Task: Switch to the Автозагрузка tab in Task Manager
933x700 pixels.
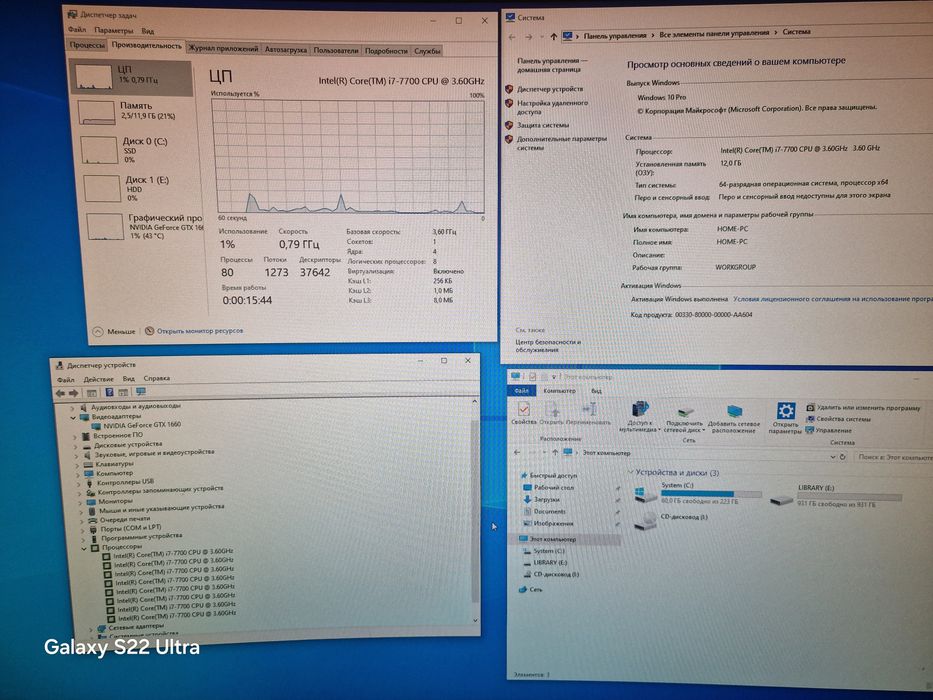Action: click(286, 51)
